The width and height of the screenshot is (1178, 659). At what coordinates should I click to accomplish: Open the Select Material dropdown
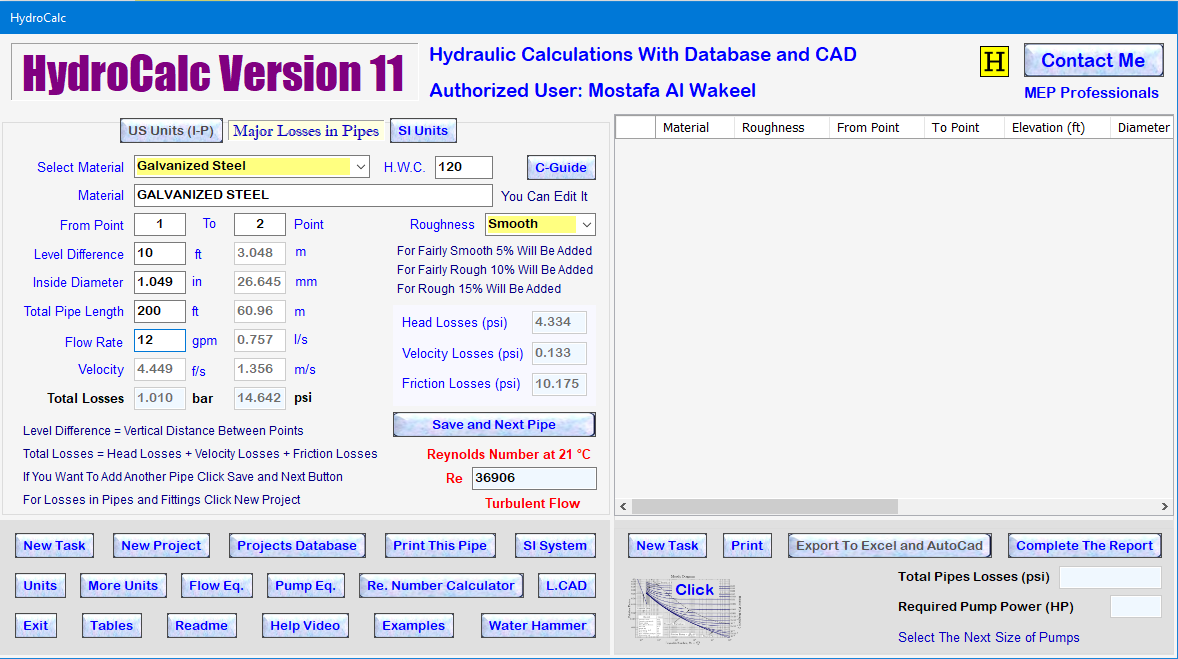pyautogui.click(x=361, y=167)
